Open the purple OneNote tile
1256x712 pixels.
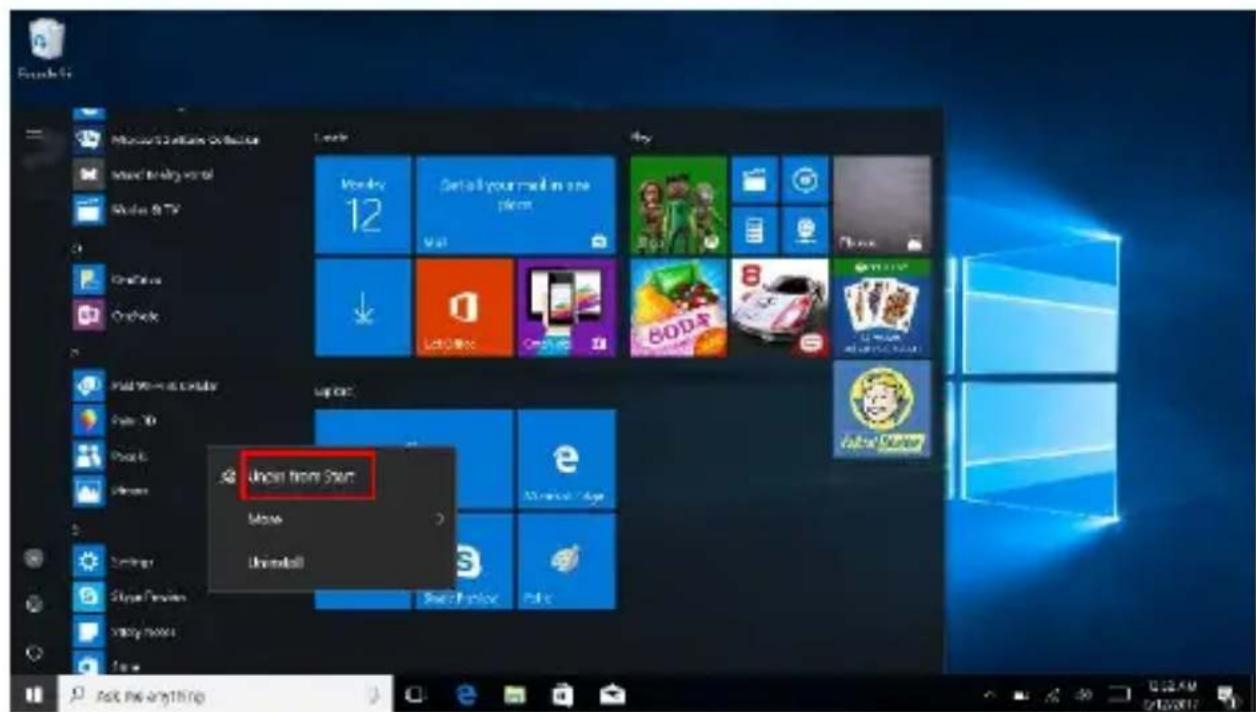(x=566, y=307)
